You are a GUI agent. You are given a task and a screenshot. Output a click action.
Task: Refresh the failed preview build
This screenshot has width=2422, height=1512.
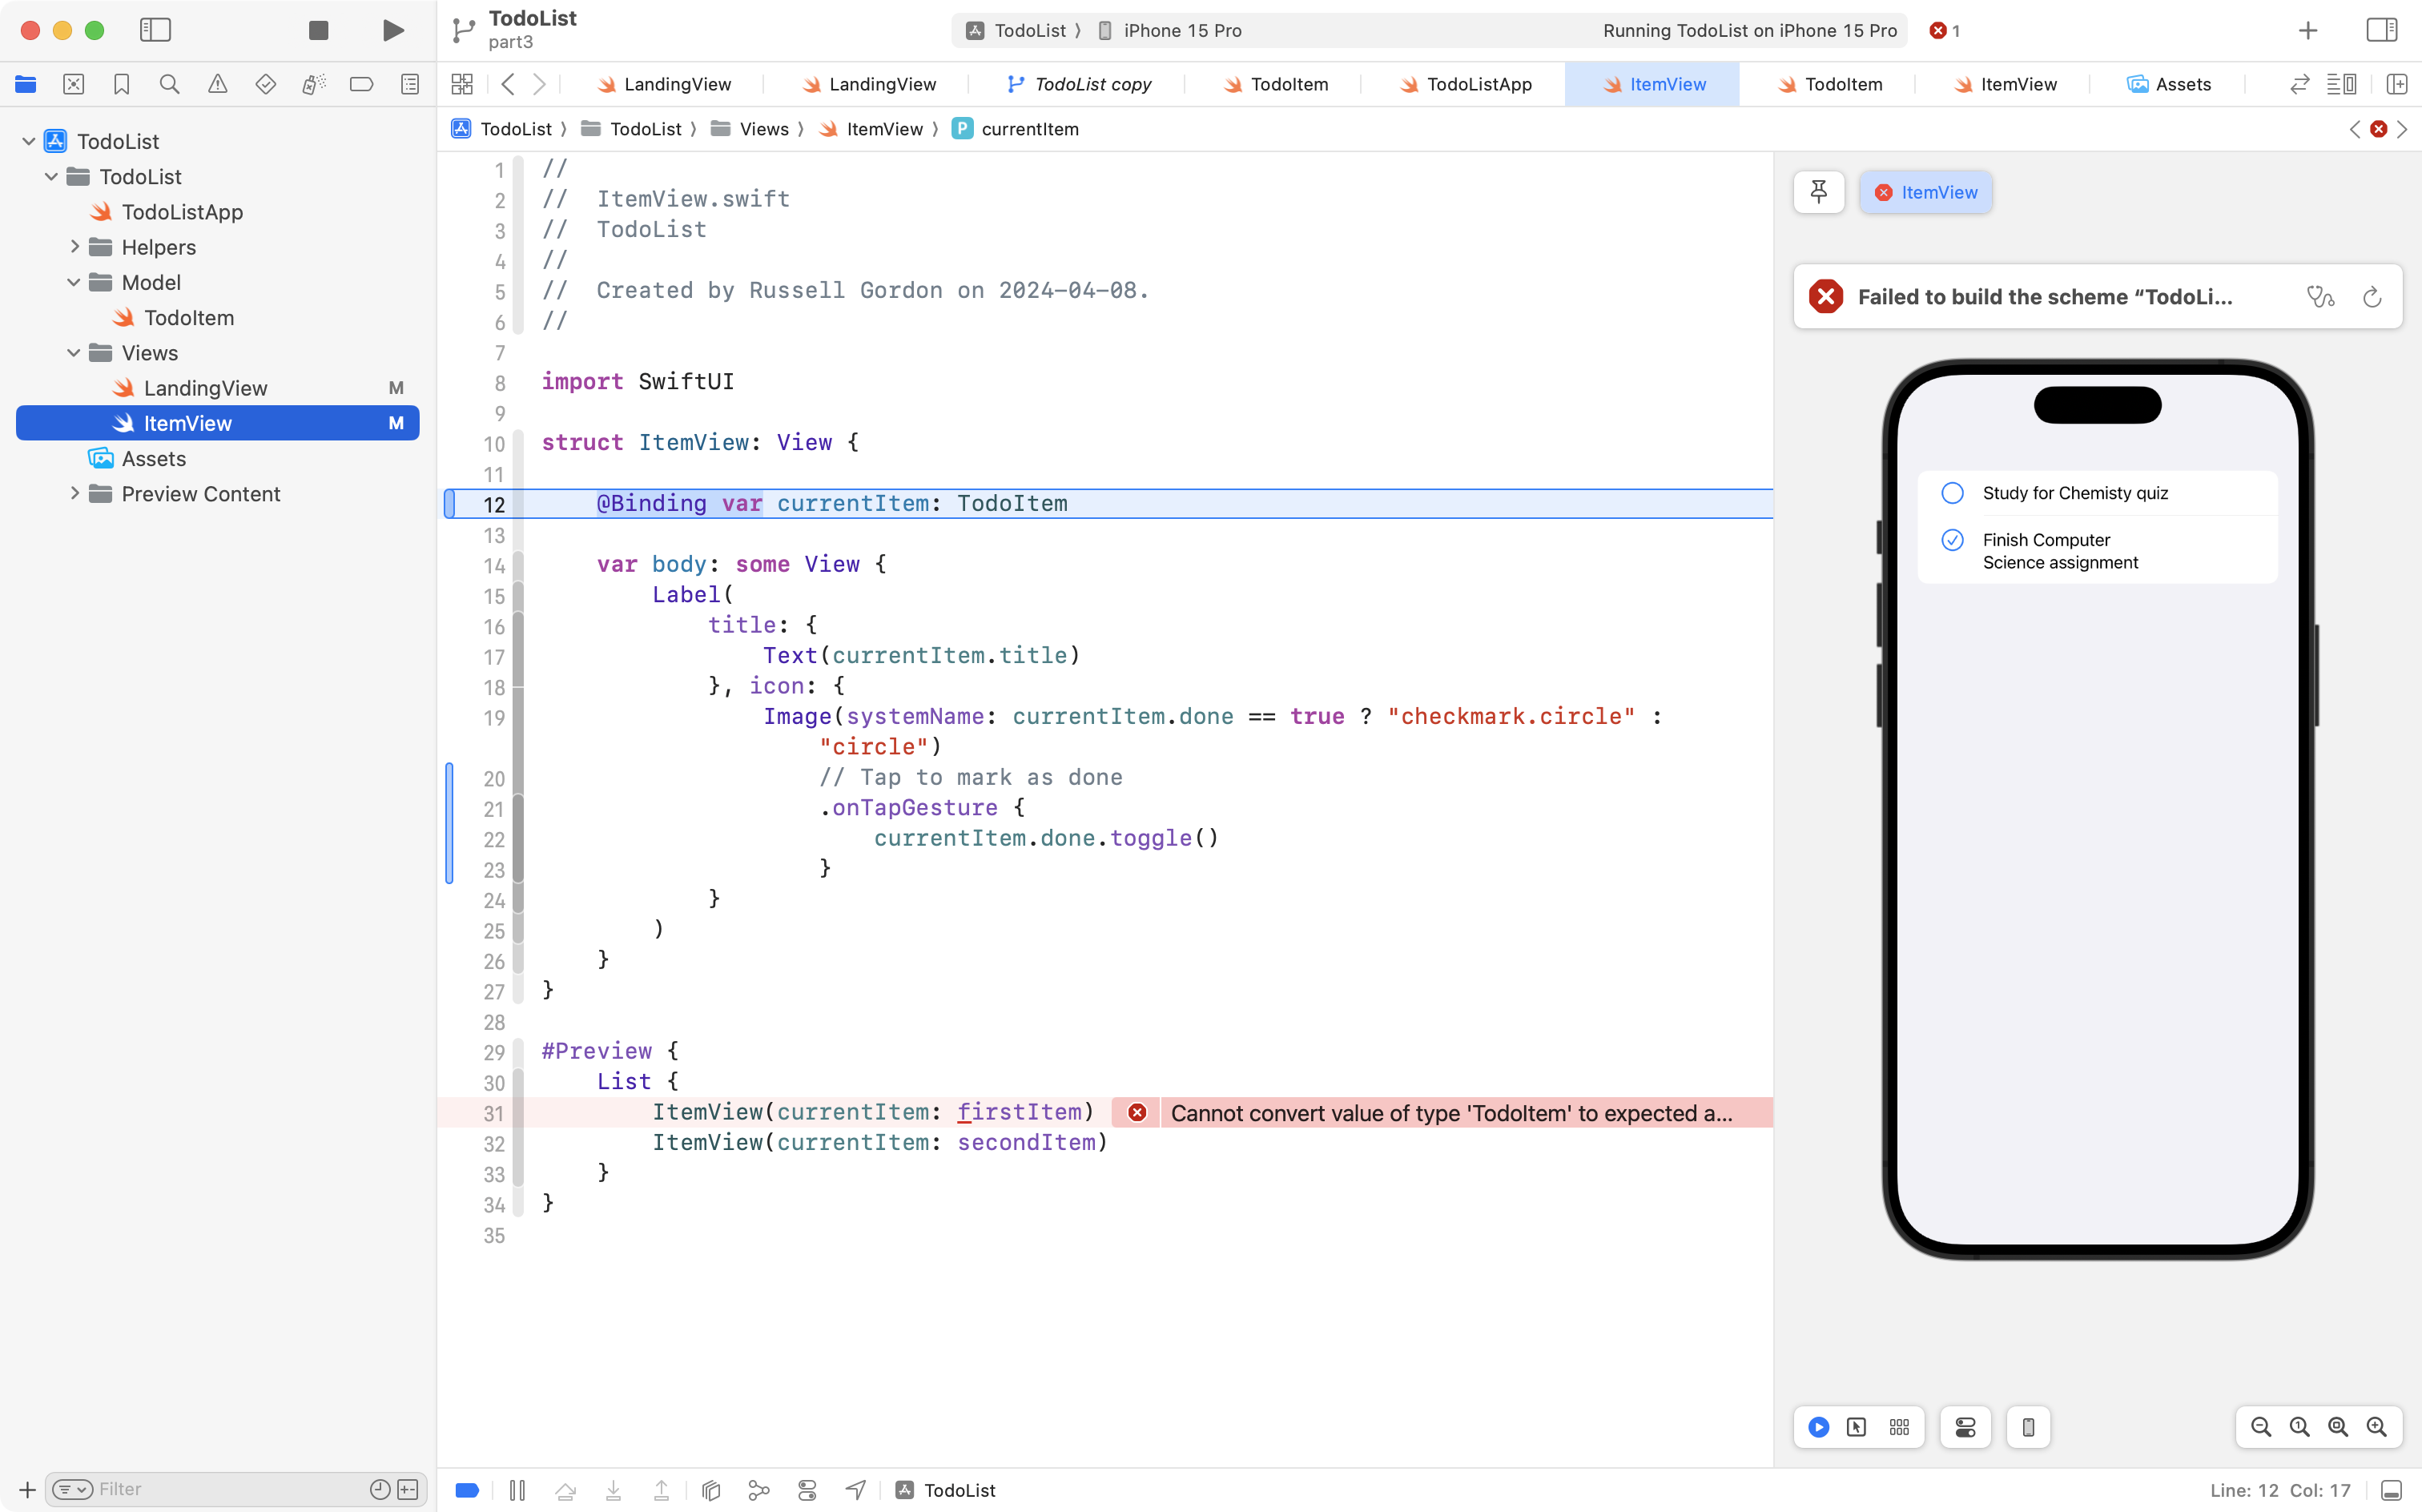click(2371, 297)
